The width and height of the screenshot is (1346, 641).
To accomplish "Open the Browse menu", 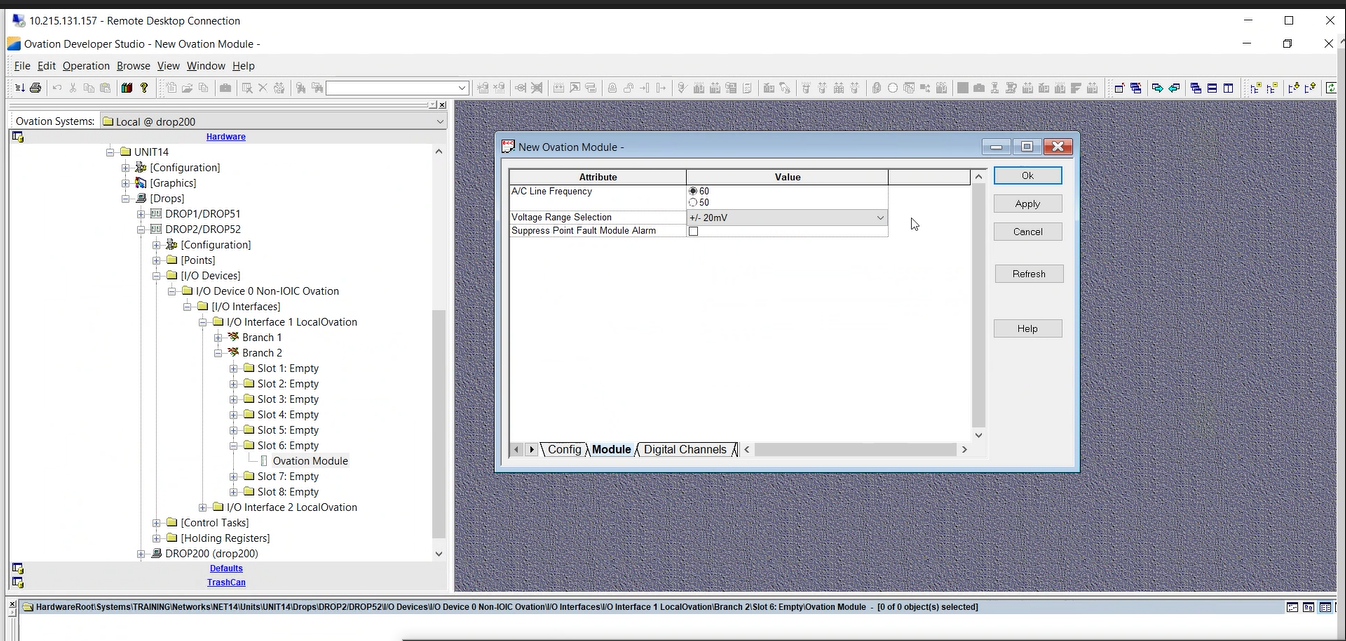I will pos(133,66).
